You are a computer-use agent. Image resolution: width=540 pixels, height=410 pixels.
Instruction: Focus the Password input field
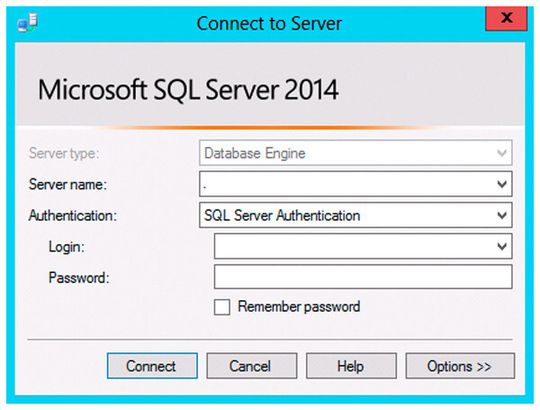pos(363,277)
